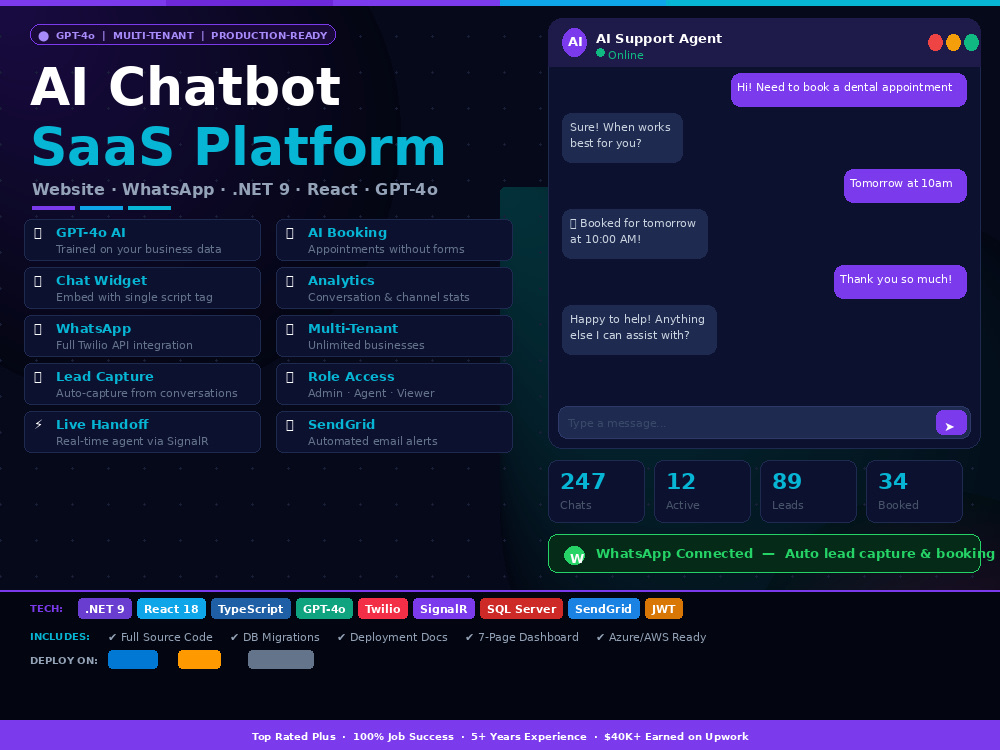Select the SQL Server tech badge
Viewport: 1000px width, 750px height.
point(522,608)
